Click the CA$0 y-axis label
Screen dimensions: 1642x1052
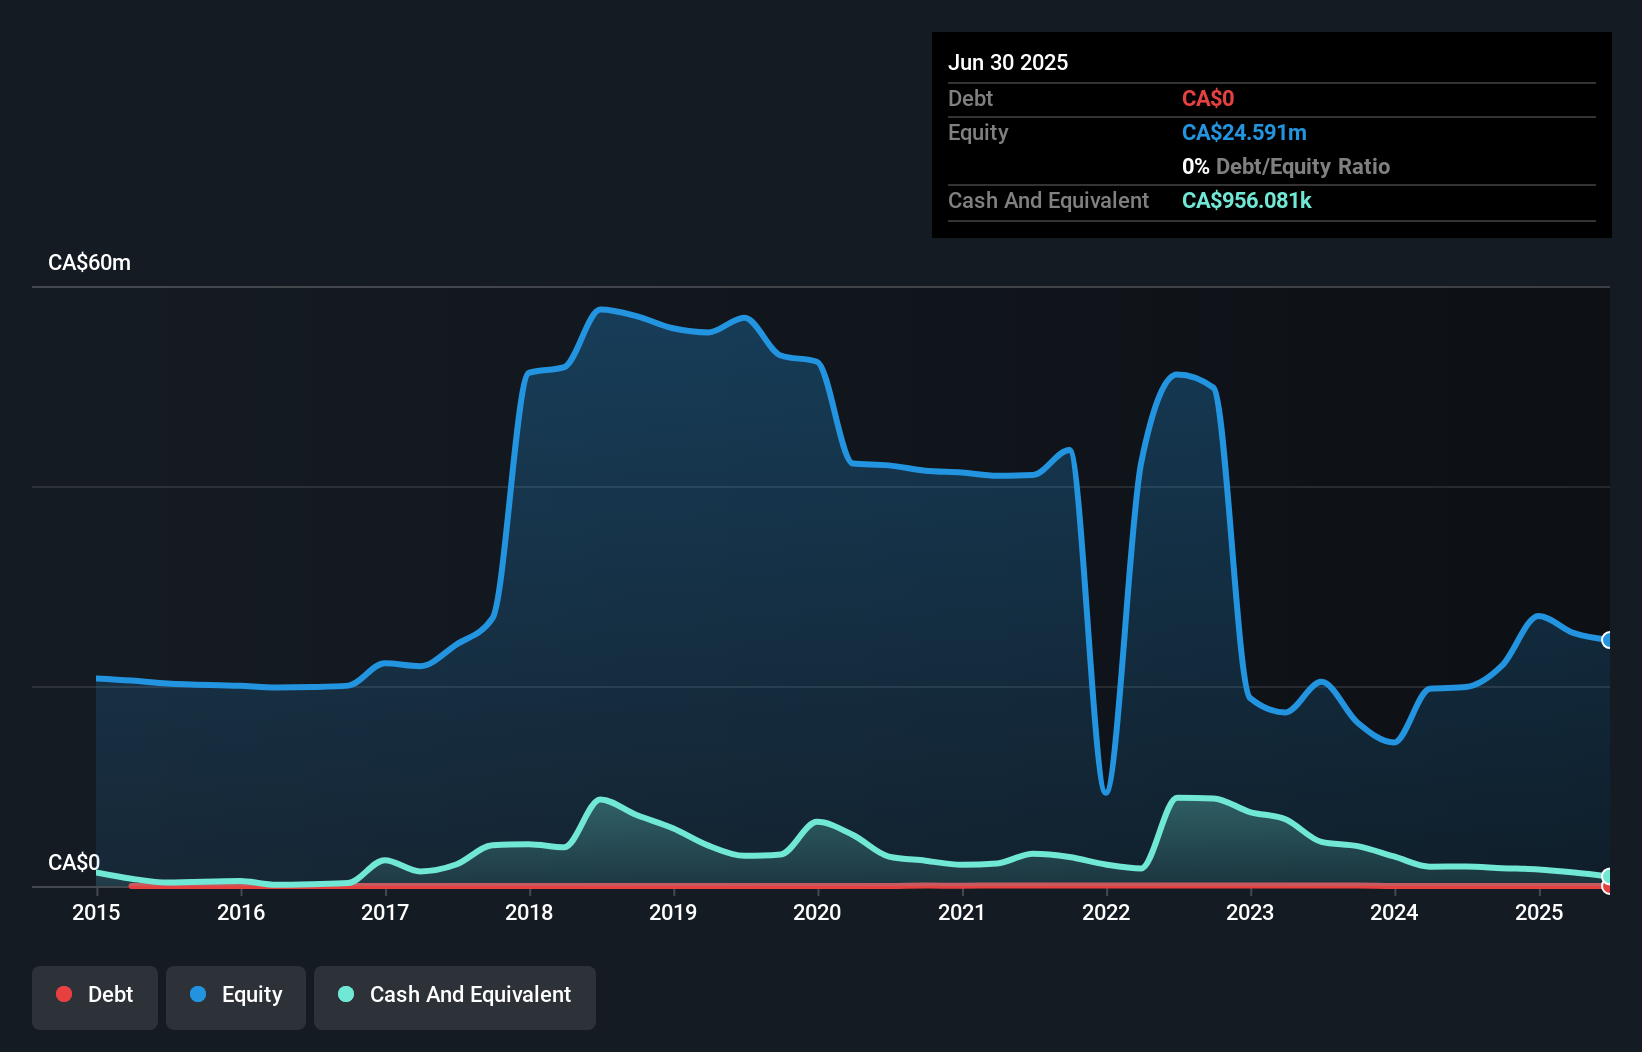tap(74, 863)
